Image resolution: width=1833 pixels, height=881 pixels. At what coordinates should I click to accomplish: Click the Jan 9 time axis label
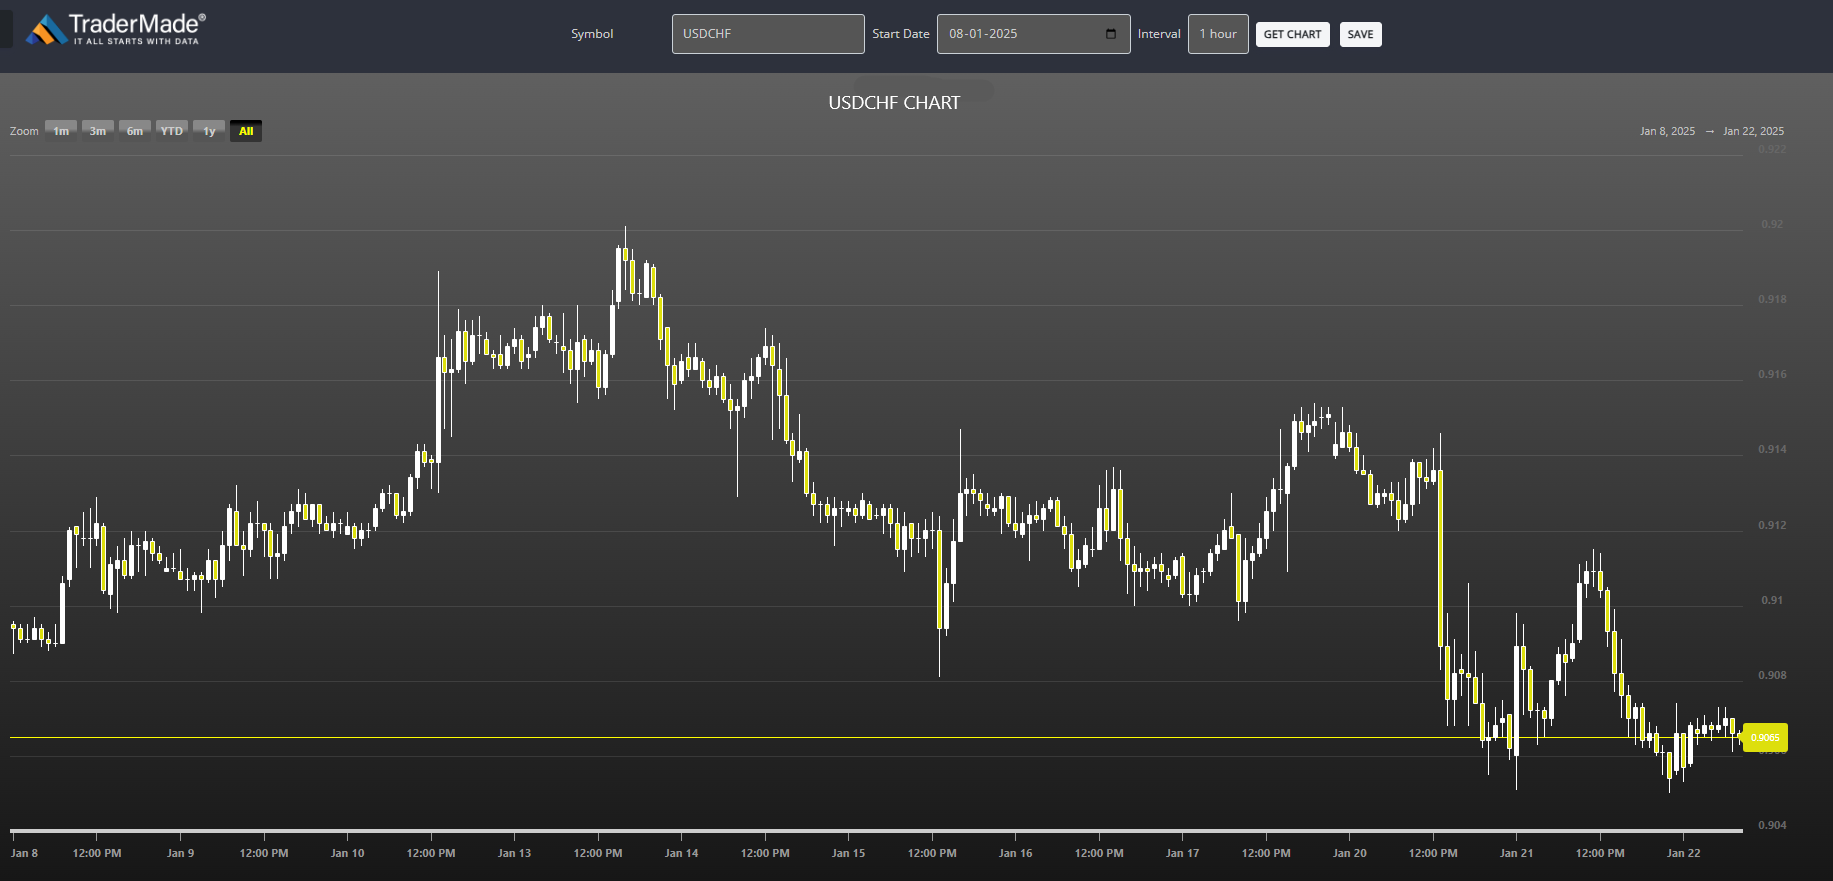[181, 853]
